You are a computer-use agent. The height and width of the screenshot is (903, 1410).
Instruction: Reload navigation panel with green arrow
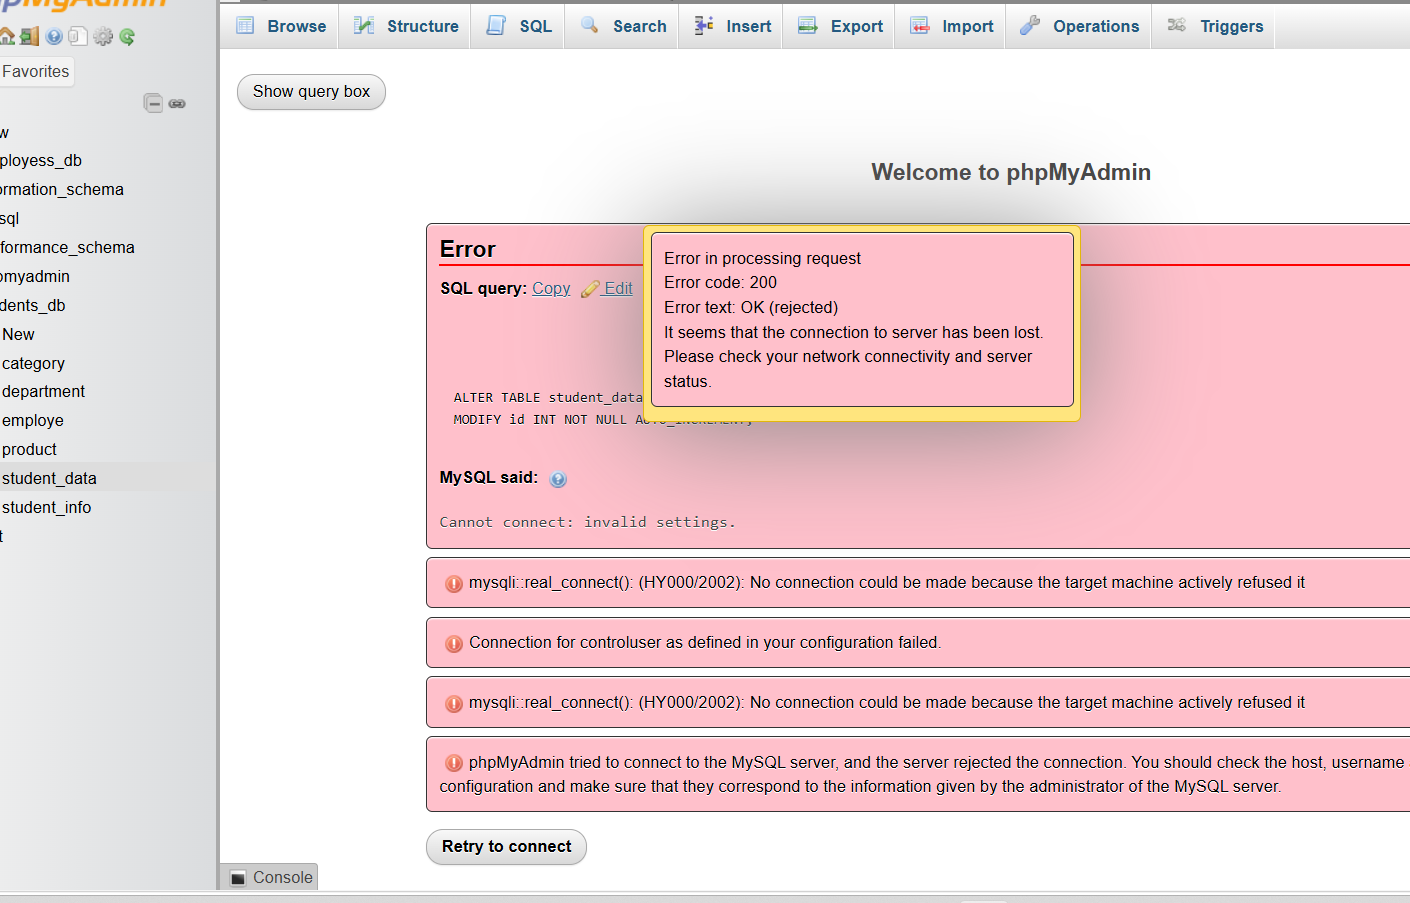click(127, 37)
